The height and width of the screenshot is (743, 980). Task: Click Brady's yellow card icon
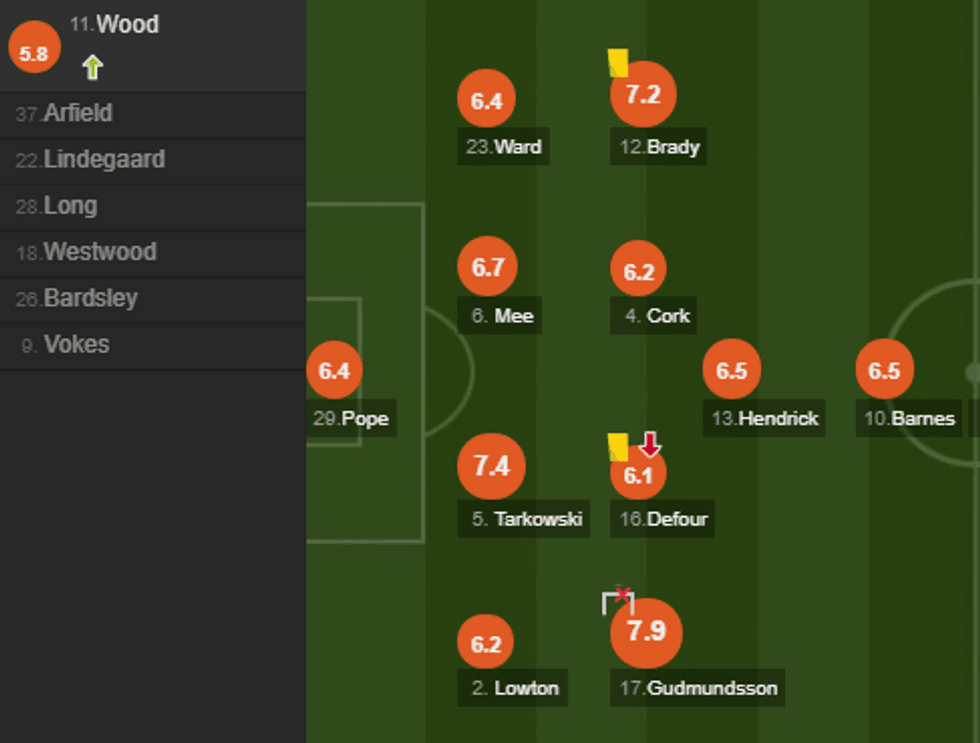click(x=617, y=63)
